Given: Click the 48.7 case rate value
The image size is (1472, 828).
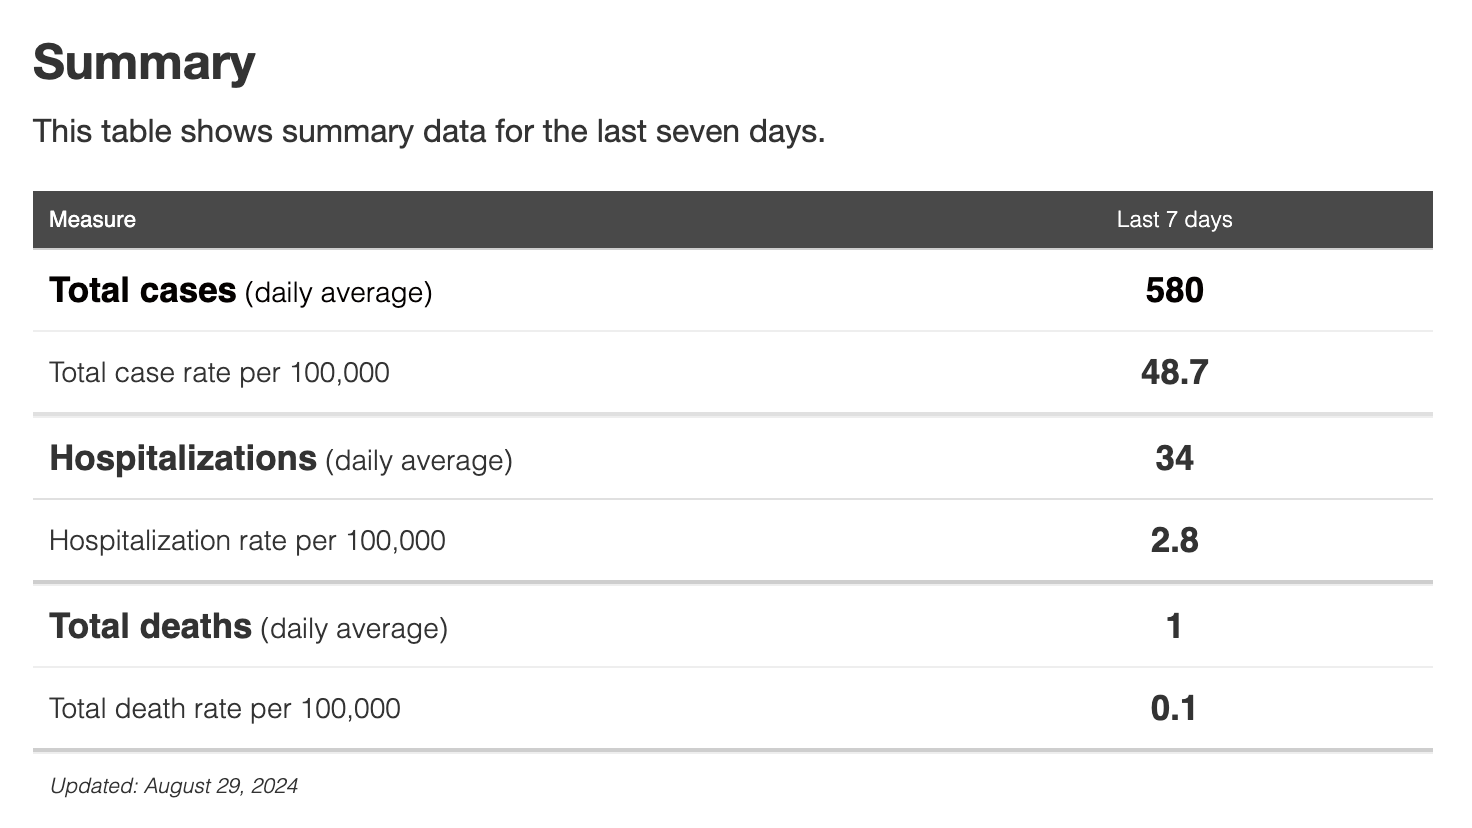Looking at the screenshot, I should point(1174,373).
